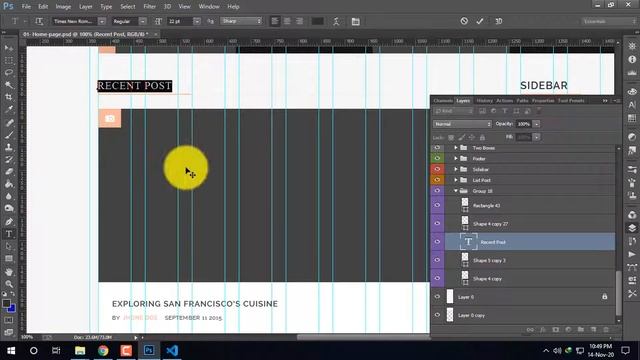Viewport: 640px width, 360px height.
Task: Switch to the Channels tab
Action: (442, 100)
